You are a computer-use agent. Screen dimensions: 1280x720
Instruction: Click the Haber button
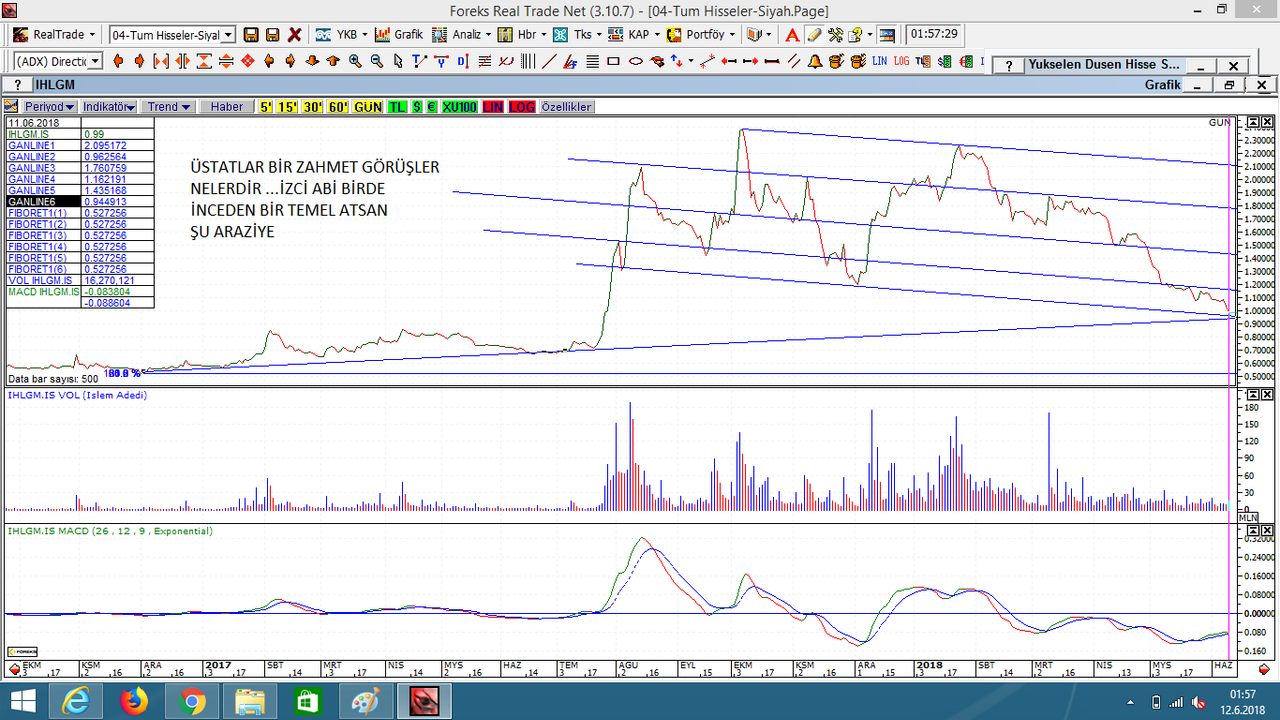click(227, 107)
